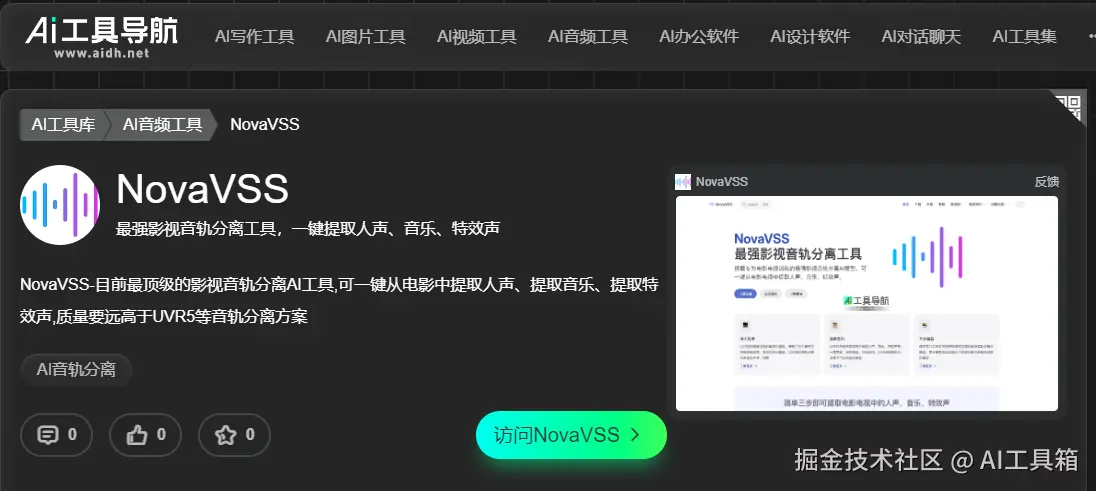Open AI工具集 menu item
The height and width of the screenshot is (491, 1096).
[x=1025, y=36]
